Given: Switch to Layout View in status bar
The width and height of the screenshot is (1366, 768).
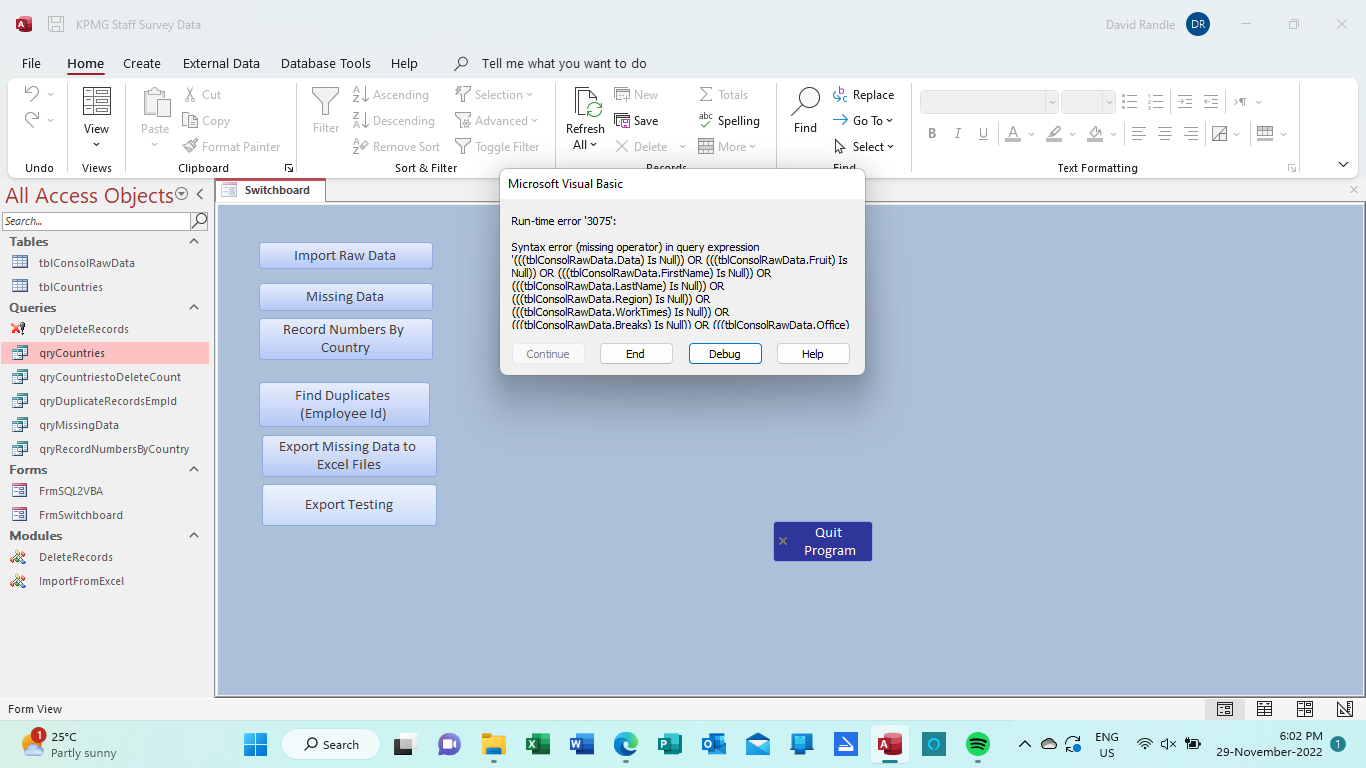Looking at the screenshot, I should [x=1304, y=709].
